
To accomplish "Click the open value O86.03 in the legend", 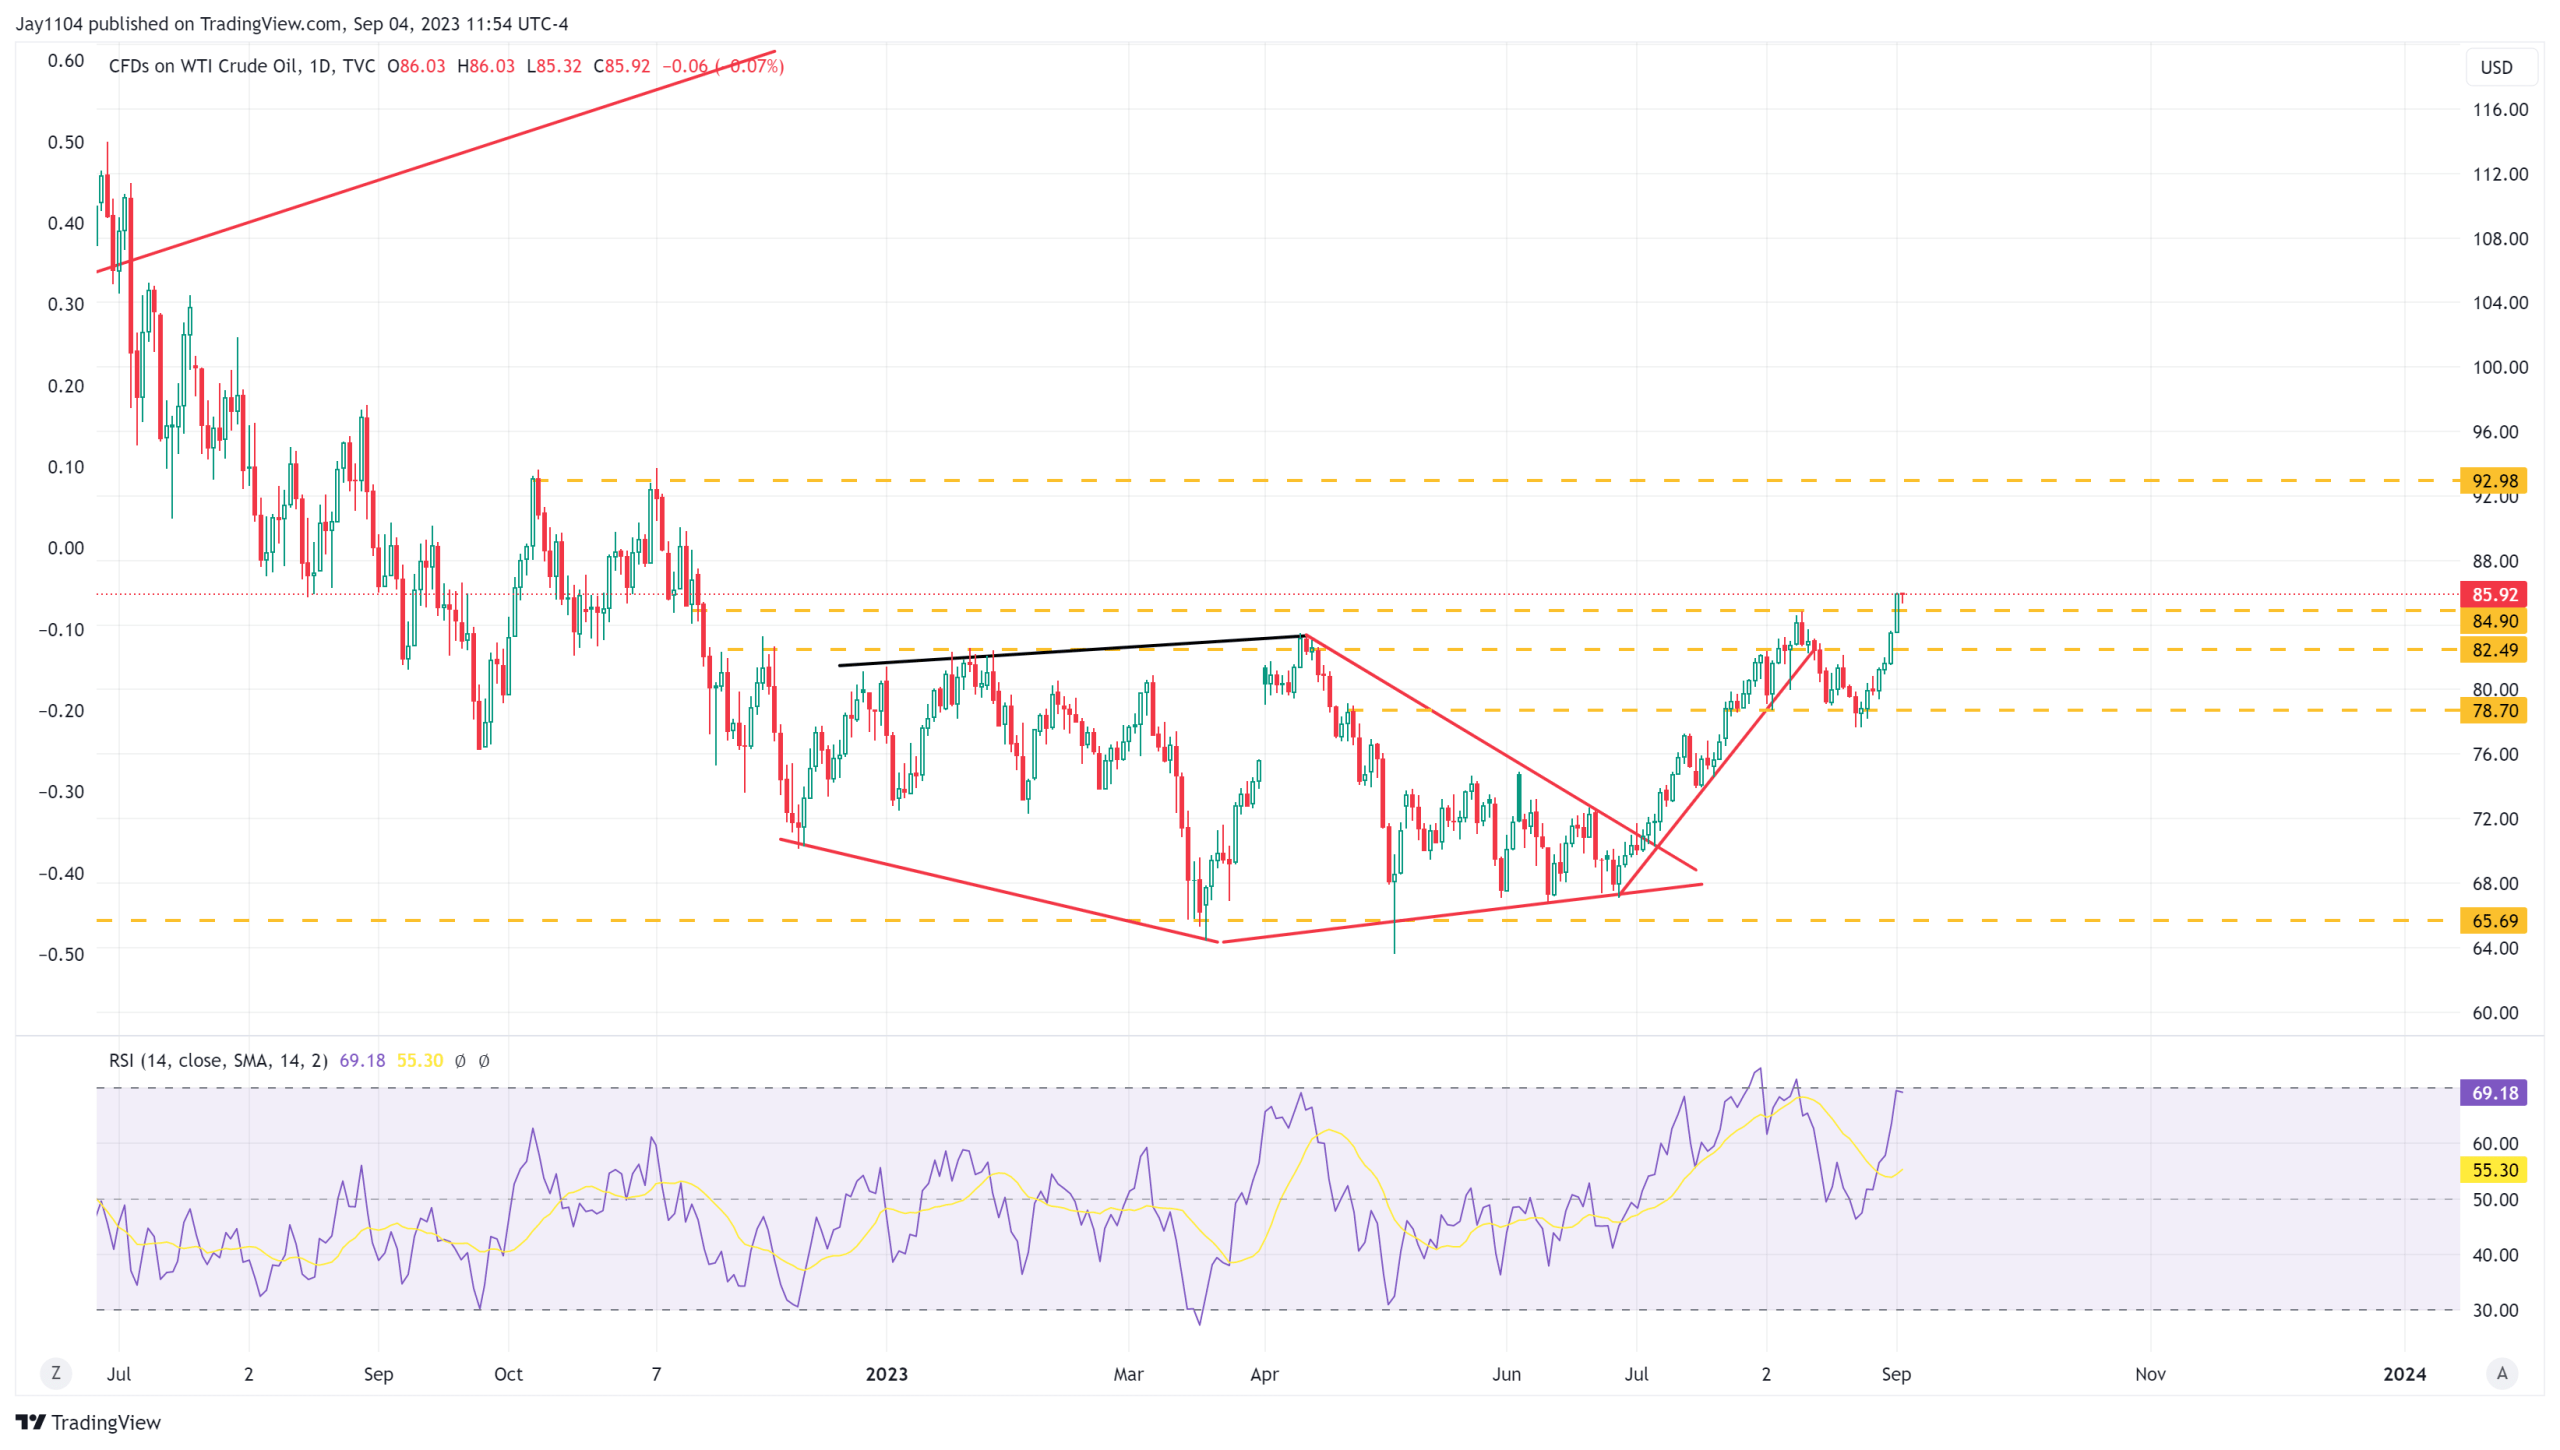I will coord(416,66).
